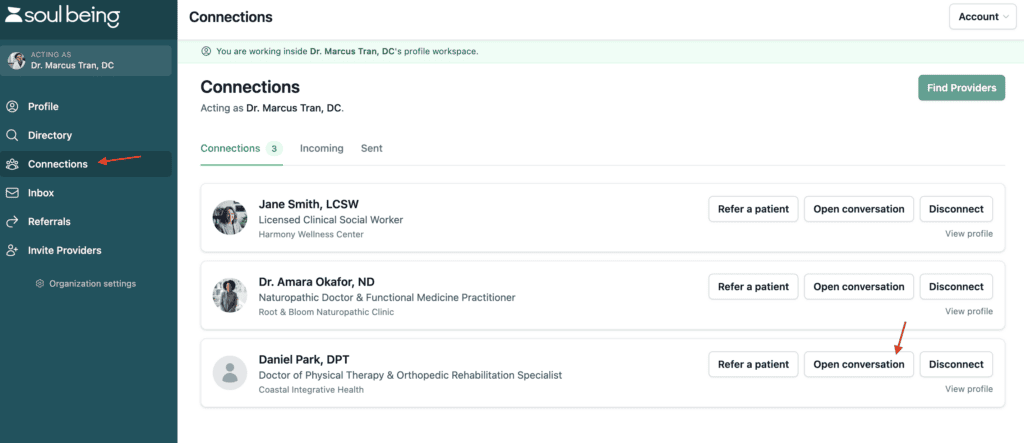Click Jane Smith's profile photo
The width and height of the screenshot is (1024, 443).
click(230, 218)
